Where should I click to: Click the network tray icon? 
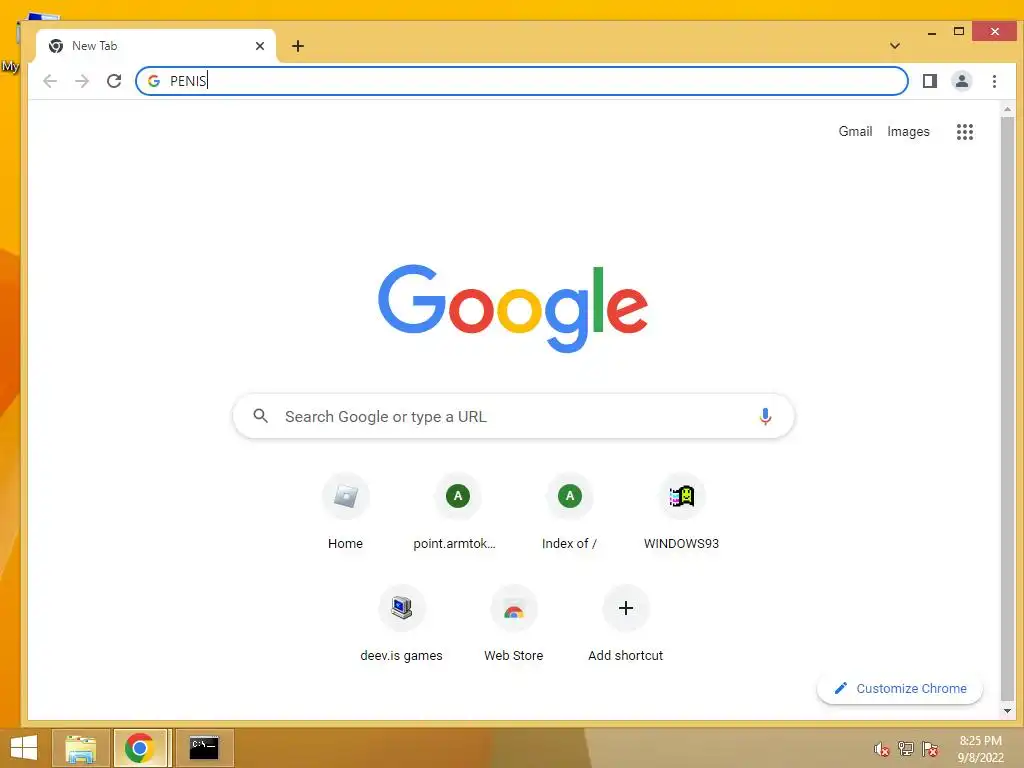(x=906, y=749)
